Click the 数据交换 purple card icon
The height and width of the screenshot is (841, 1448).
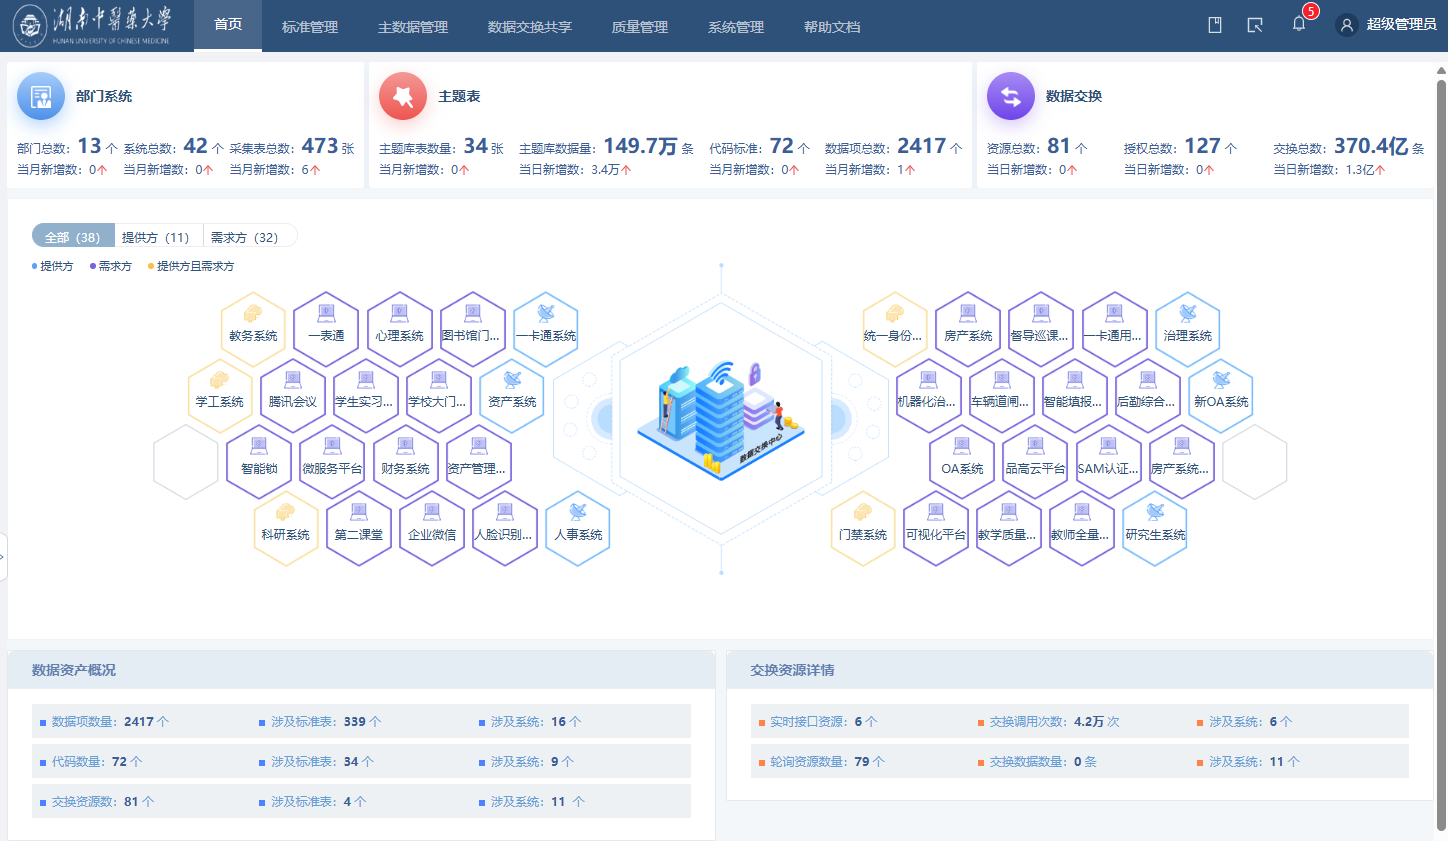[x=1011, y=96]
